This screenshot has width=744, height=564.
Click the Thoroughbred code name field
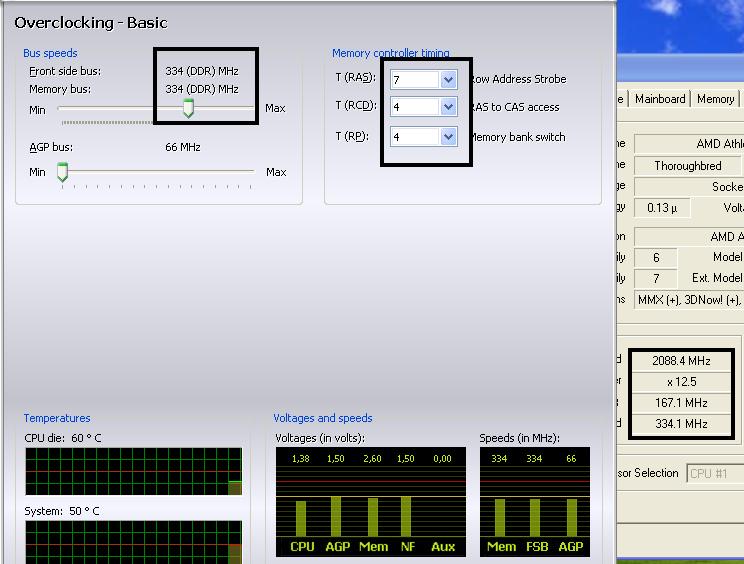688,165
